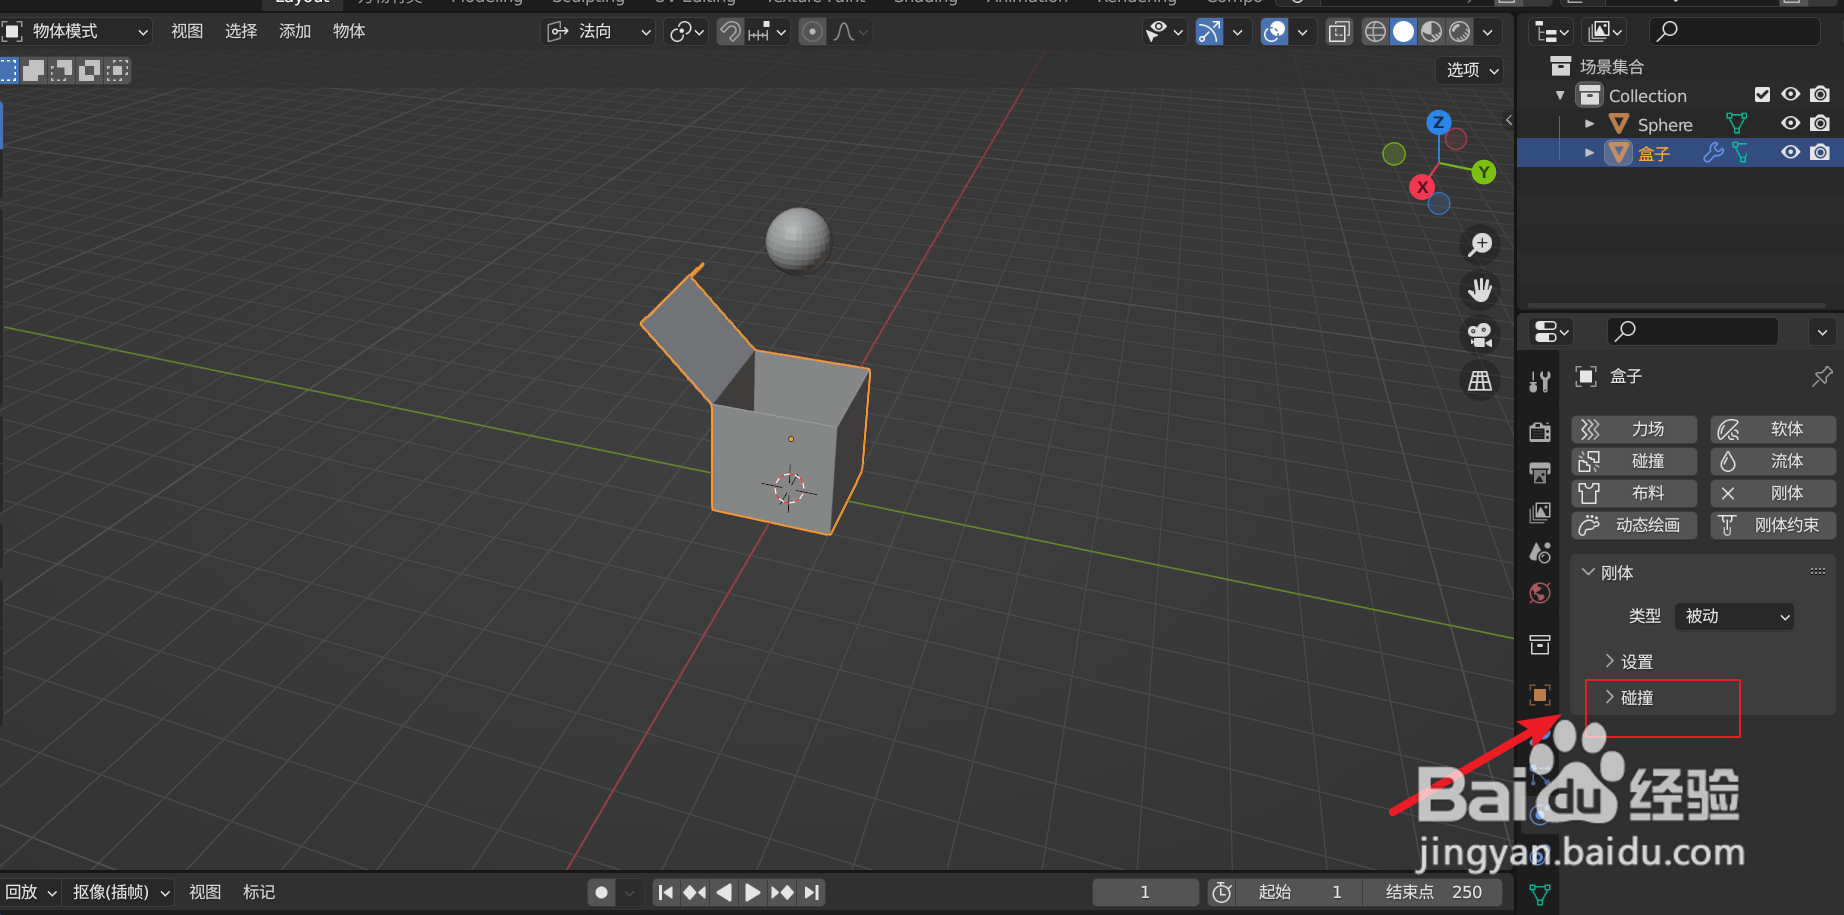Click the 布料 physics button

[1634, 493]
